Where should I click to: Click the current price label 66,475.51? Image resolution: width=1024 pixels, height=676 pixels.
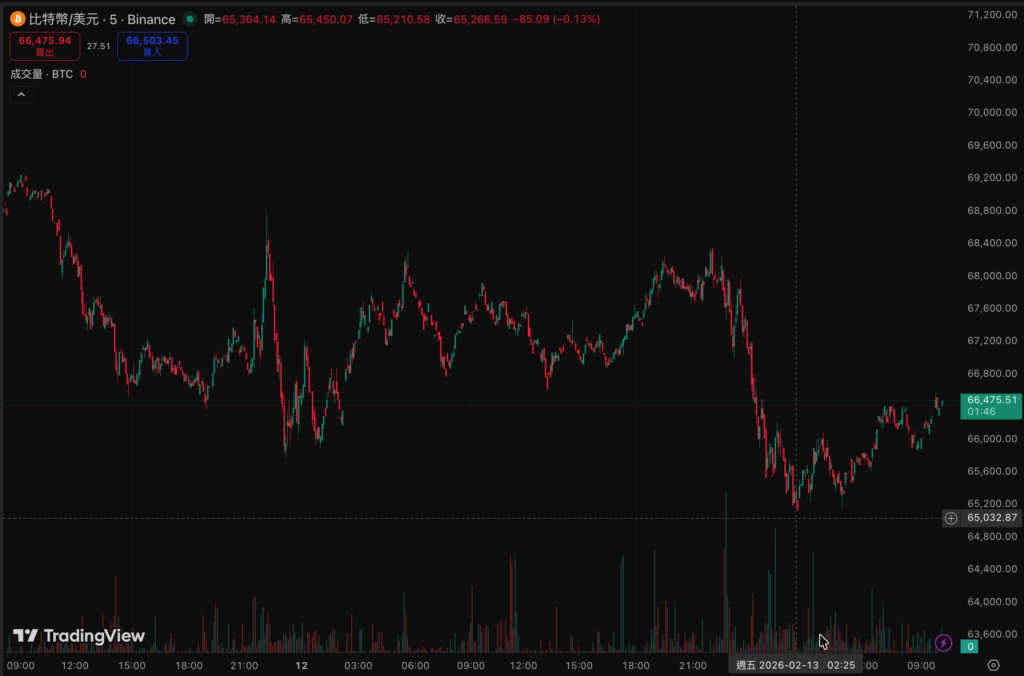coord(991,400)
